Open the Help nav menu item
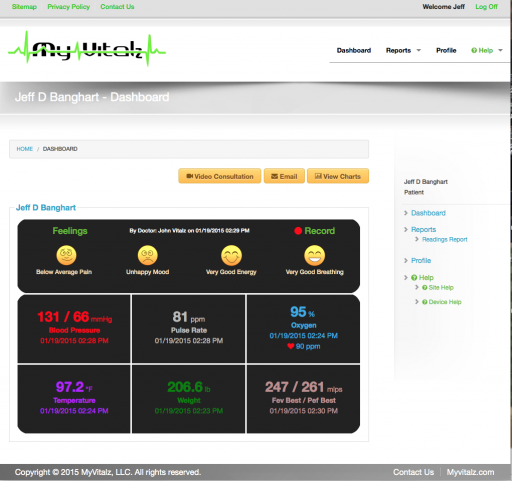The height and width of the screenshot is (481, 512). pos(486,50)
